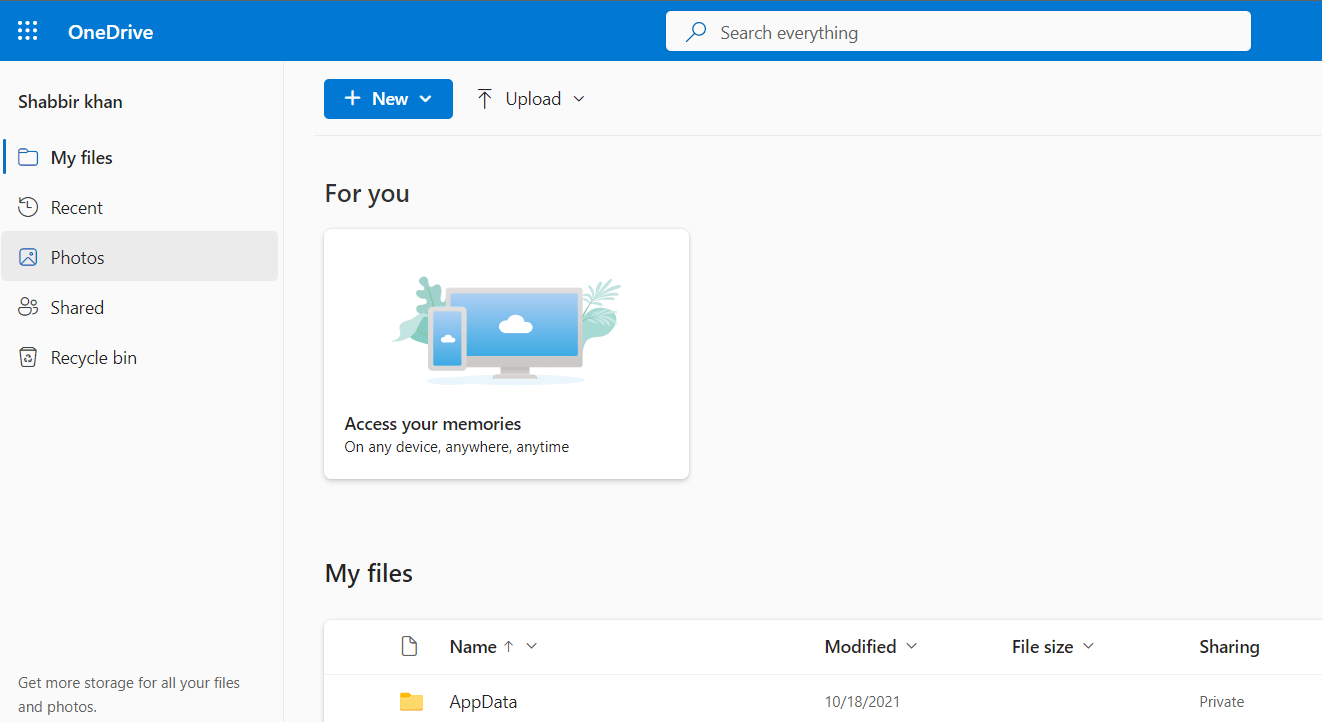
Task: Open the Recycle bin icon
Action: 29,356
